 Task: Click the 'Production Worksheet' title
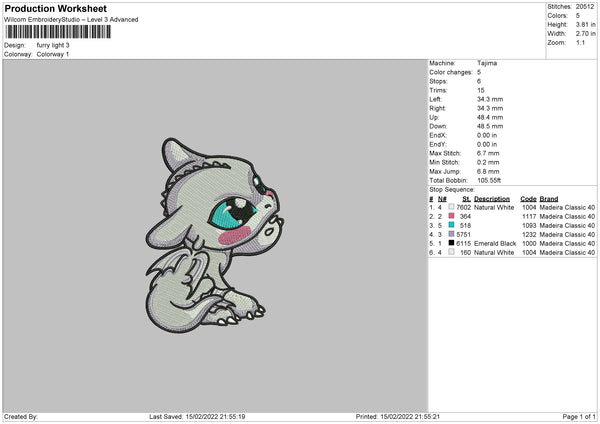[x=55, y=8]
